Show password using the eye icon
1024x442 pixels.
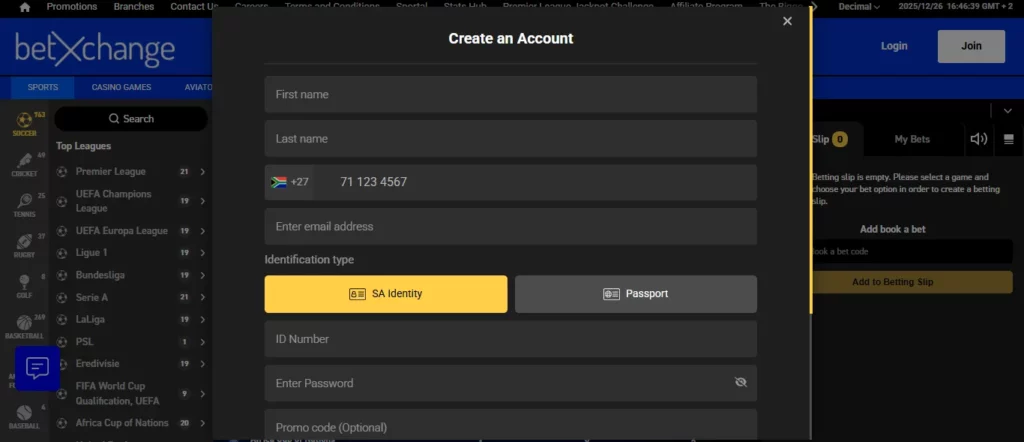tap(740, 383)
